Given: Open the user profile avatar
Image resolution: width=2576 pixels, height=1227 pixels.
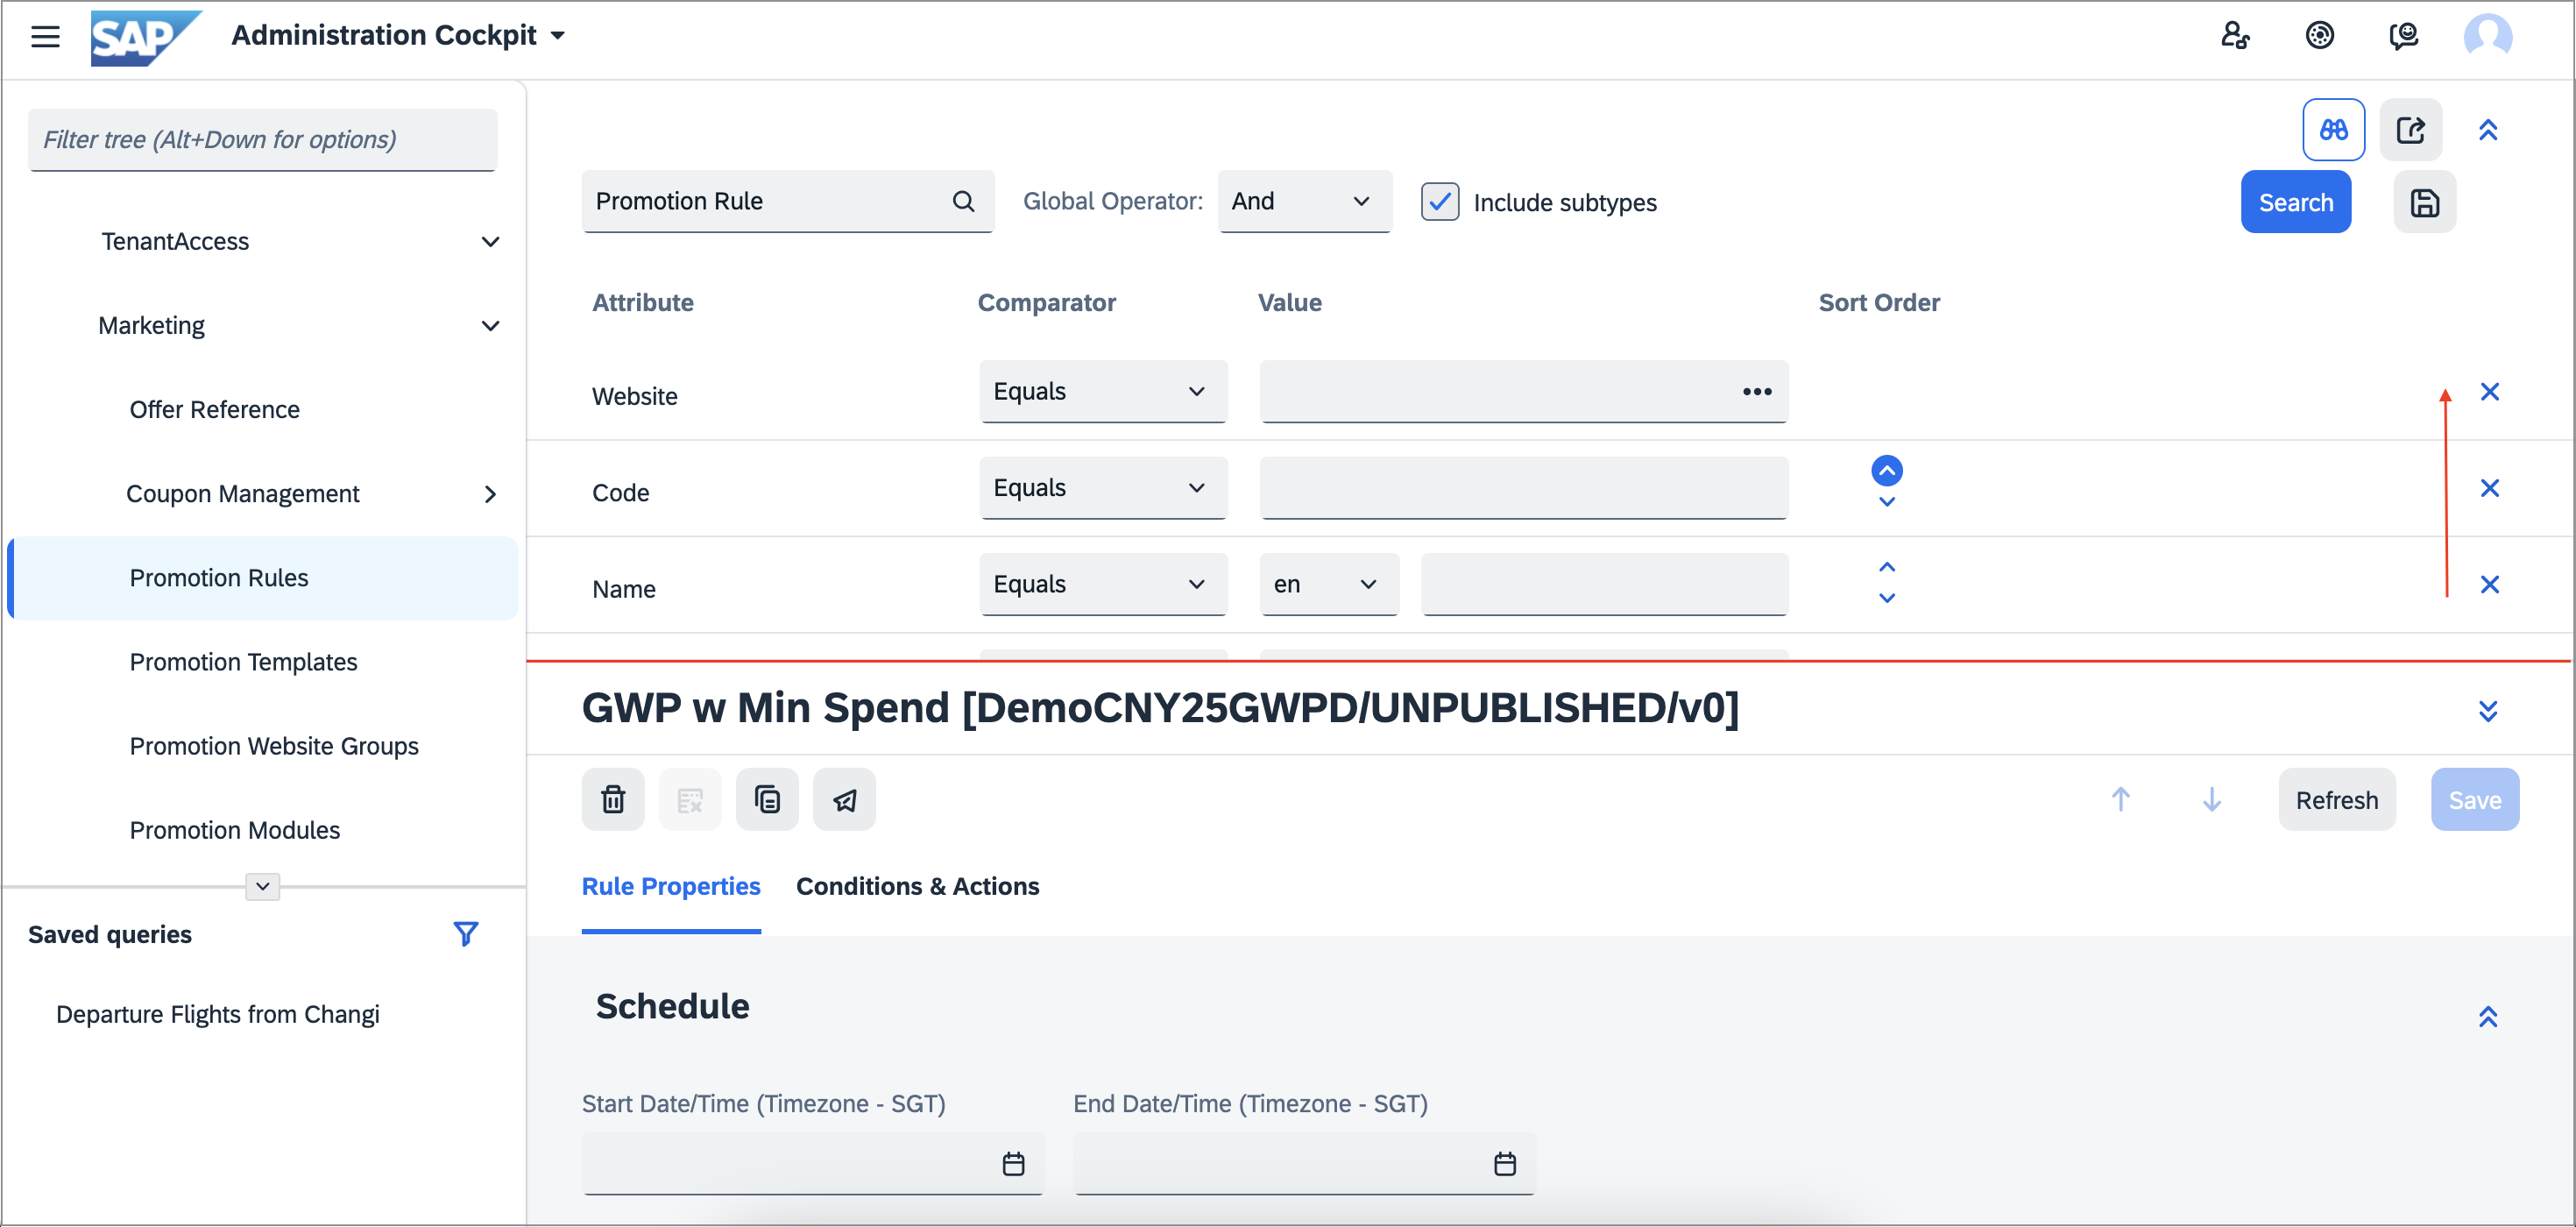Looking at the screenshot, I should pos(2487,36).
